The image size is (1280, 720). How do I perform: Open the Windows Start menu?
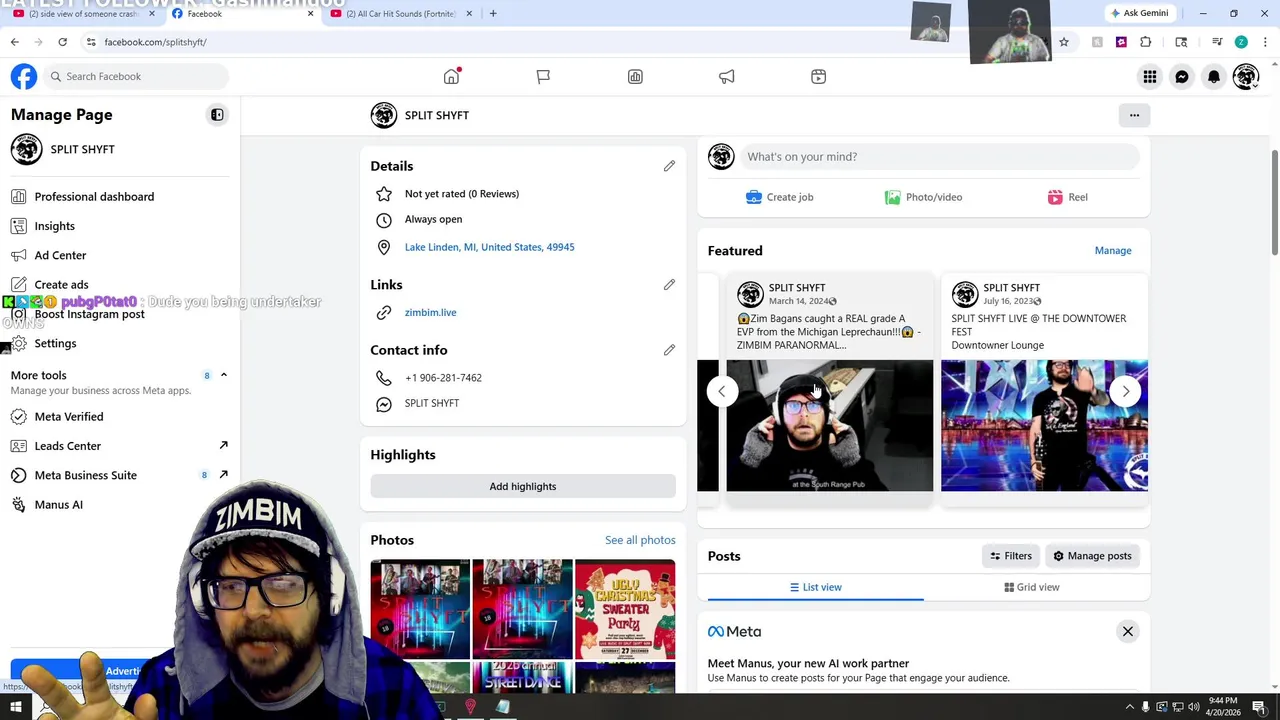pyautogui.click(x=15, y=707)
